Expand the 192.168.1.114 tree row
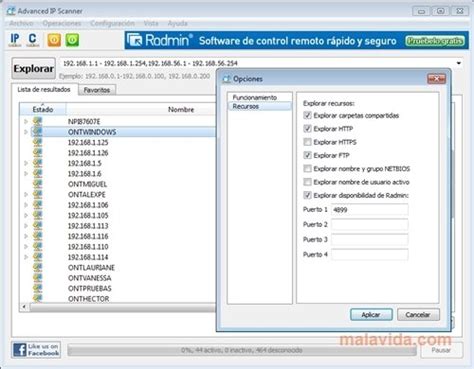The image size is (474, 369). pos(26,257)
